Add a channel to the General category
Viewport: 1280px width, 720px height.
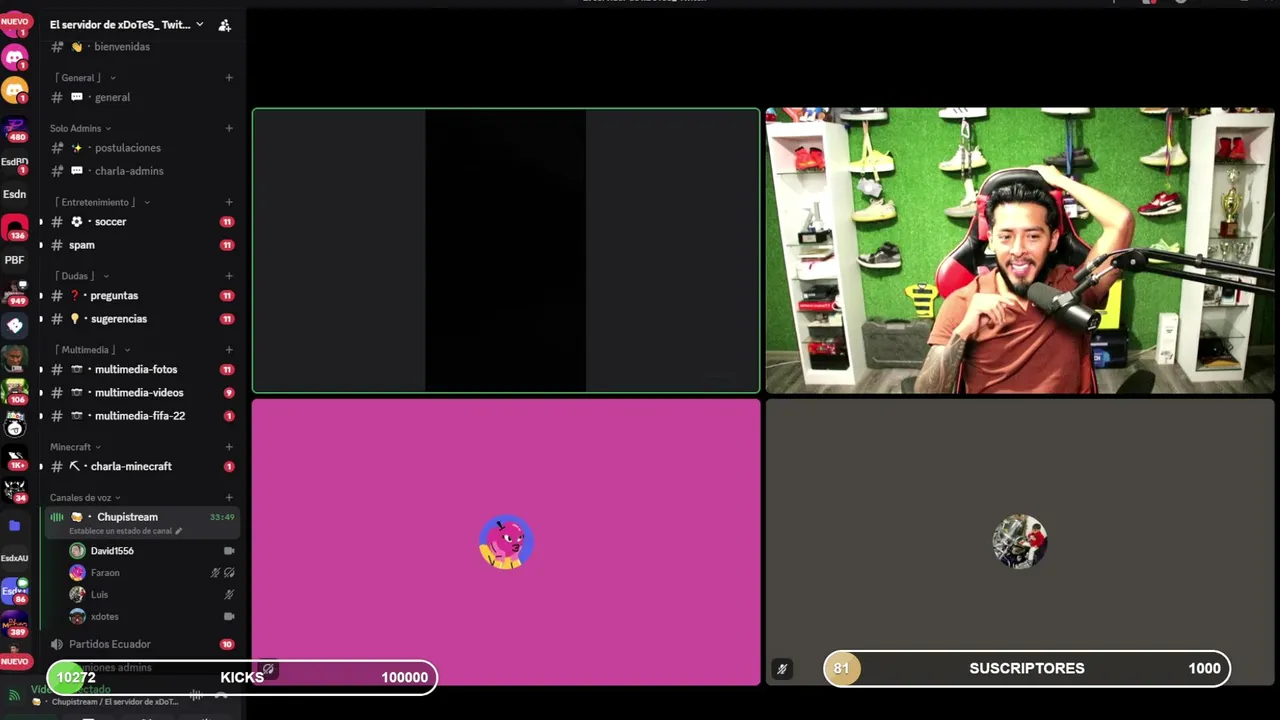(229, 78)
